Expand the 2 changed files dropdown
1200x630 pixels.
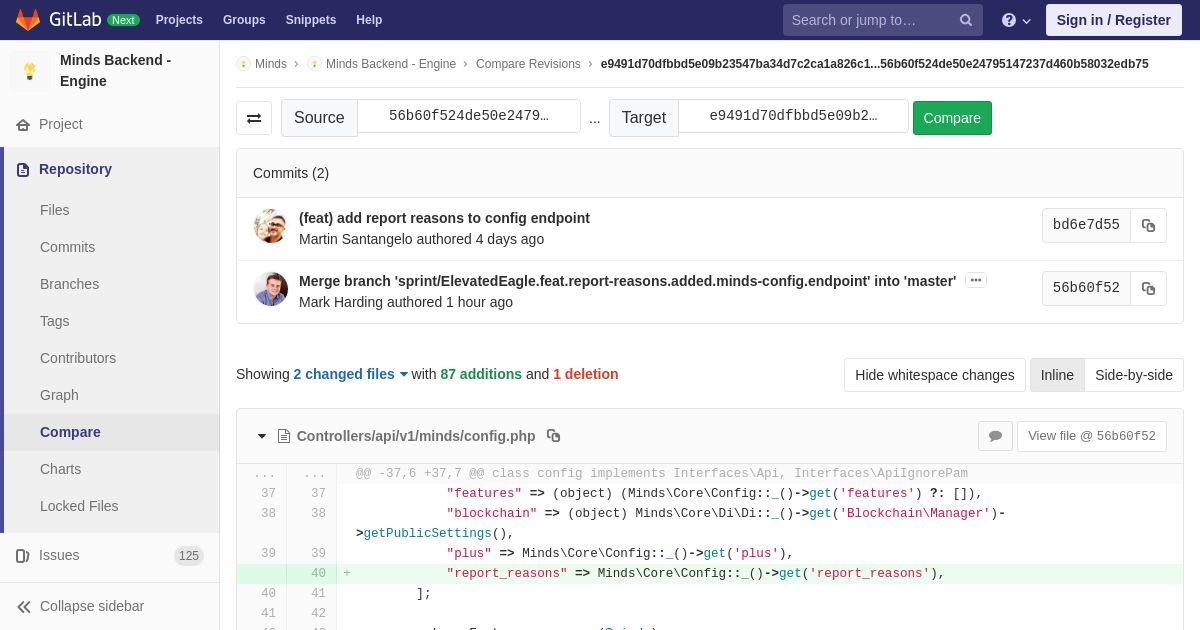351,374
